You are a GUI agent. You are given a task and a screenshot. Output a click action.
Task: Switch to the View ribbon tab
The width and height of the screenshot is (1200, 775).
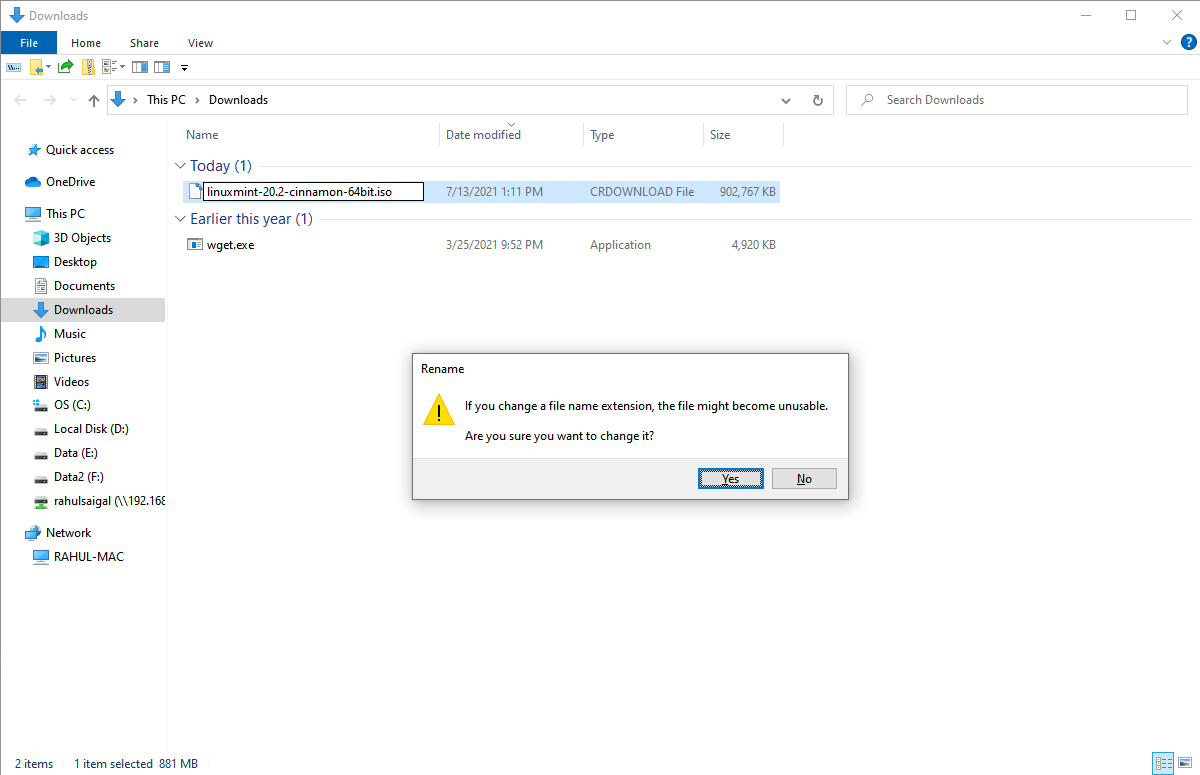[200, 43]
